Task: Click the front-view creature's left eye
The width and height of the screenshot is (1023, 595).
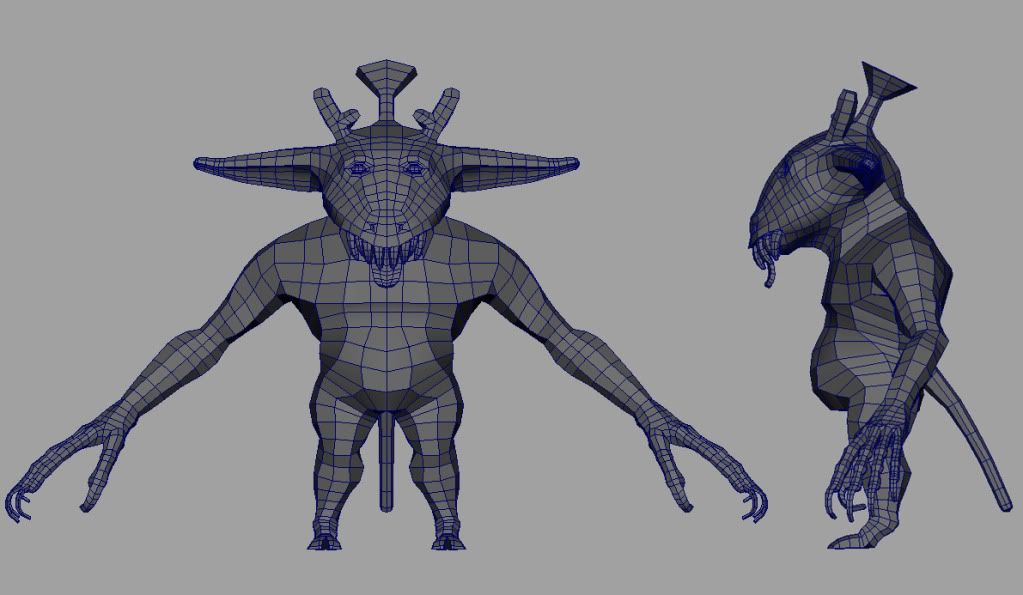Action: coord(358,170)
